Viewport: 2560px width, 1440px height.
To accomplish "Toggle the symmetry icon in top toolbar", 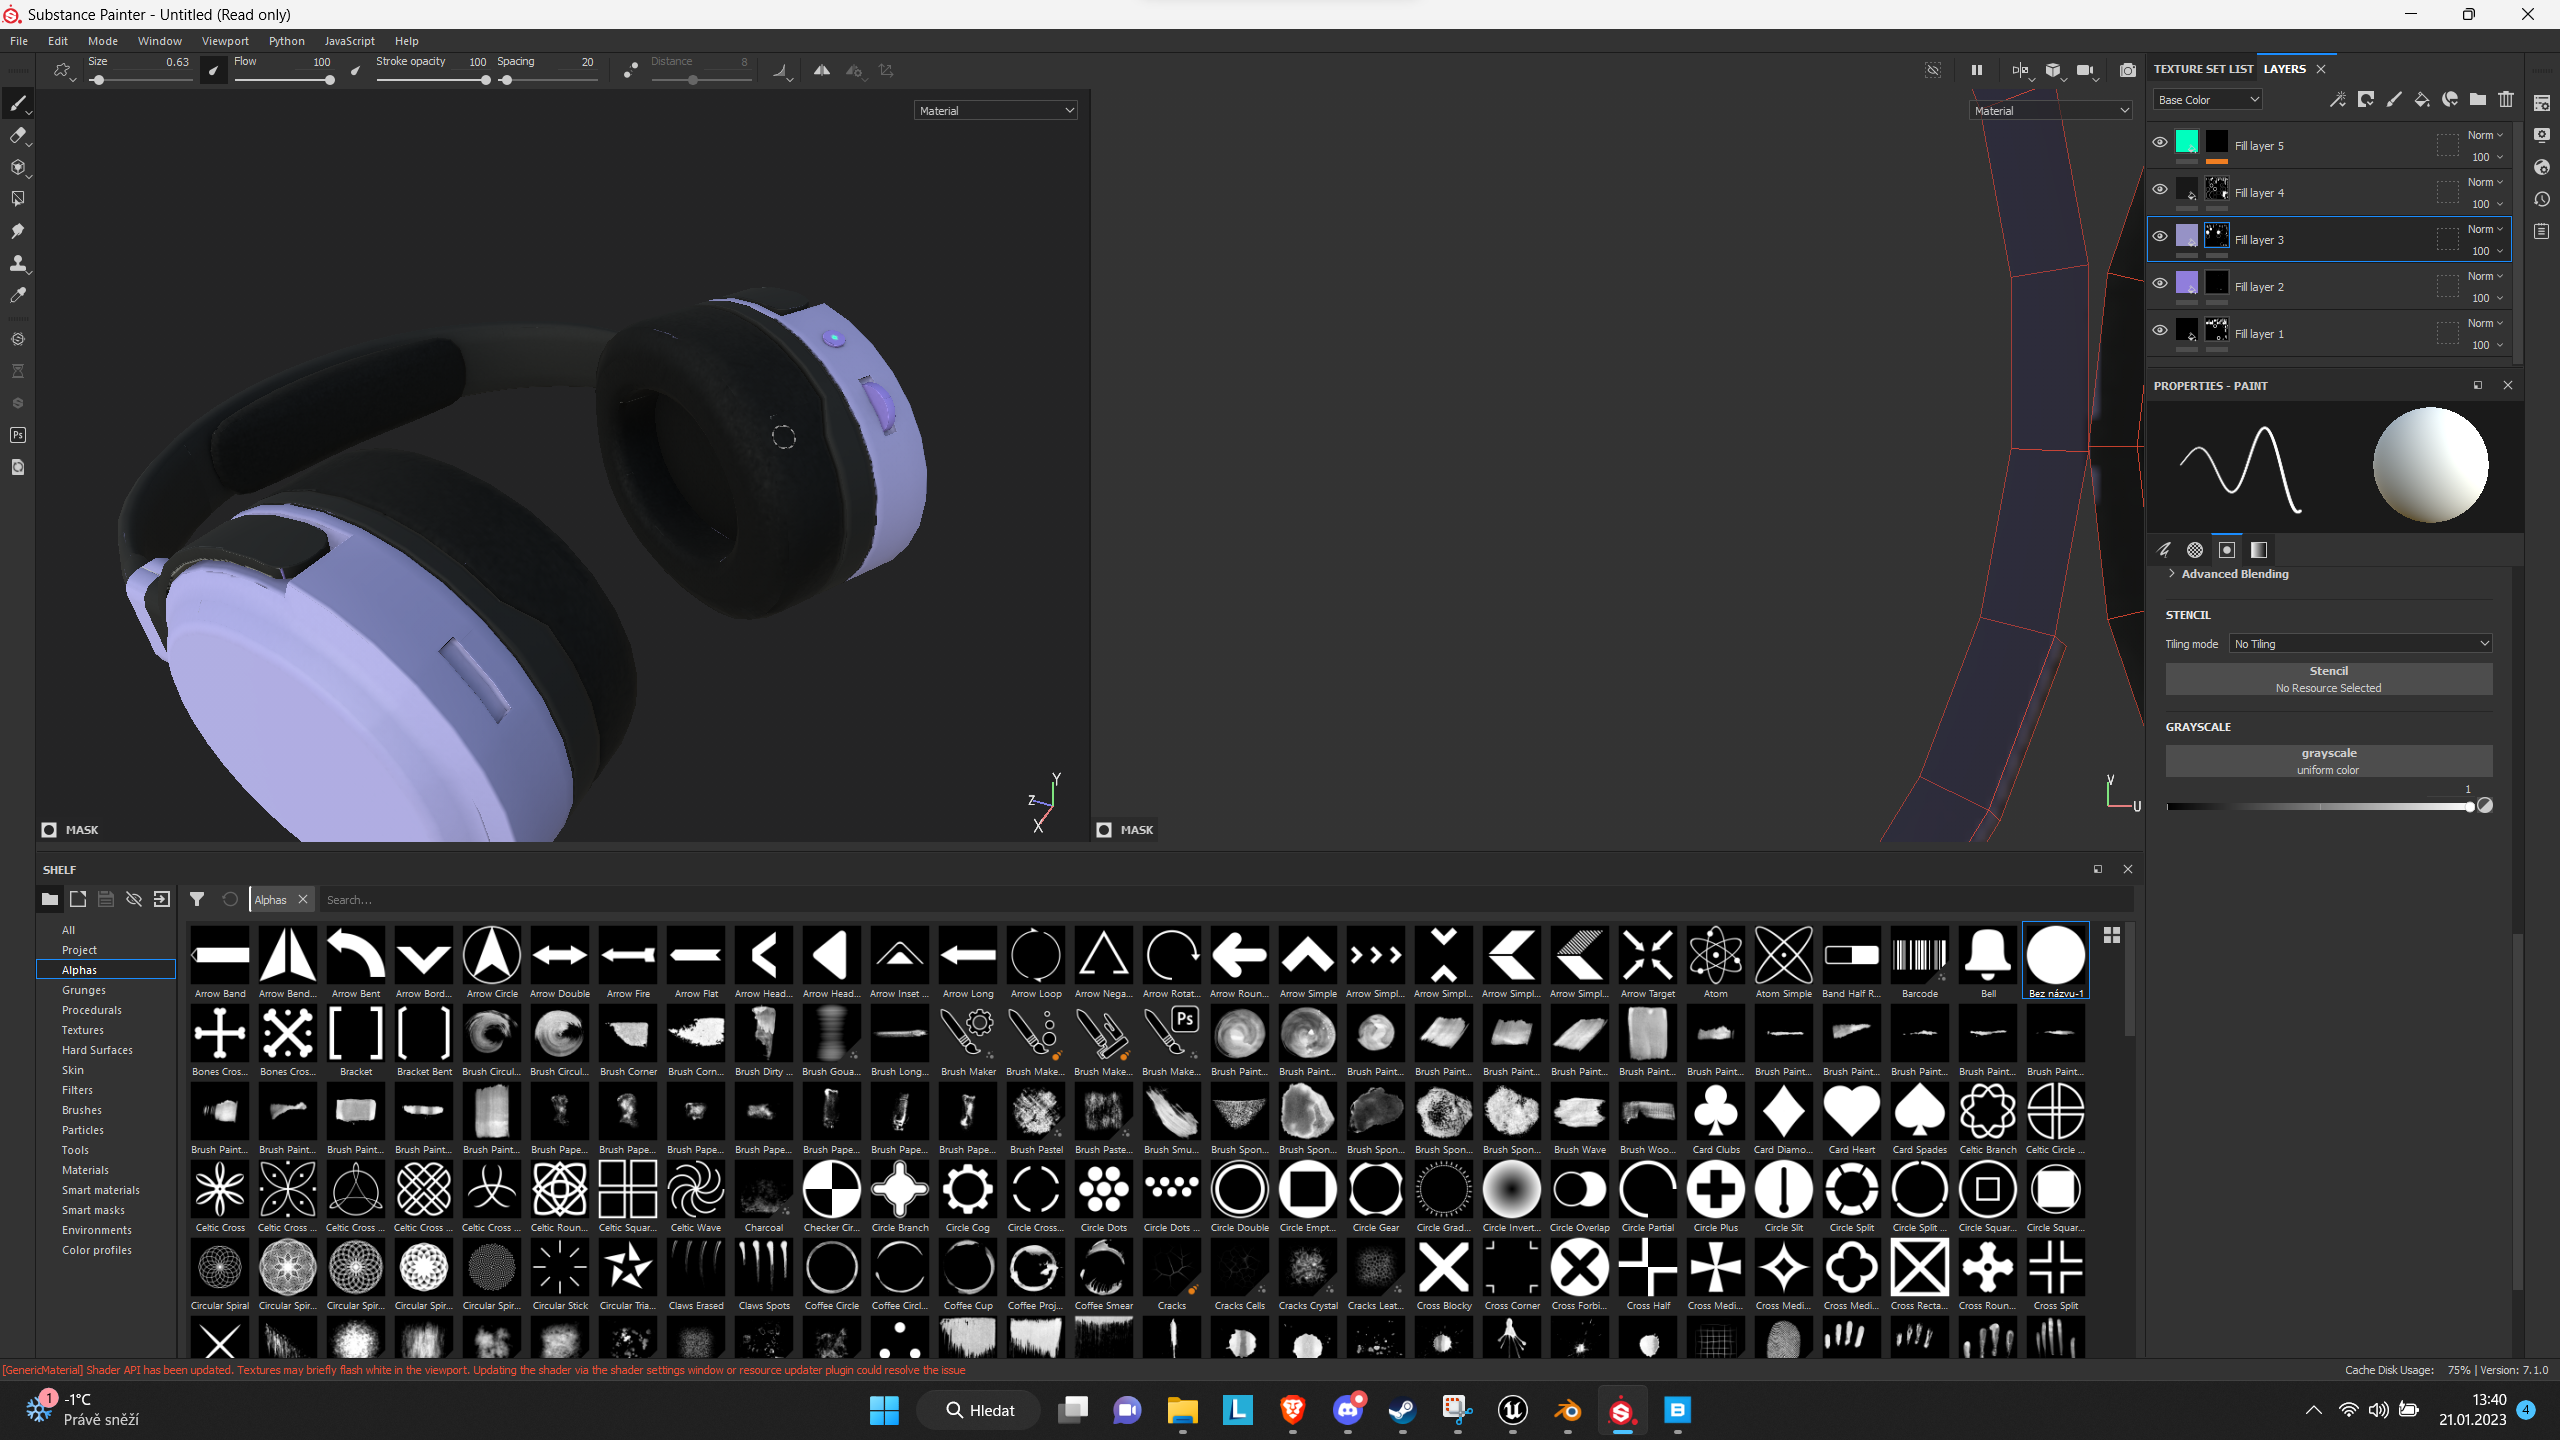I will 821,70.
